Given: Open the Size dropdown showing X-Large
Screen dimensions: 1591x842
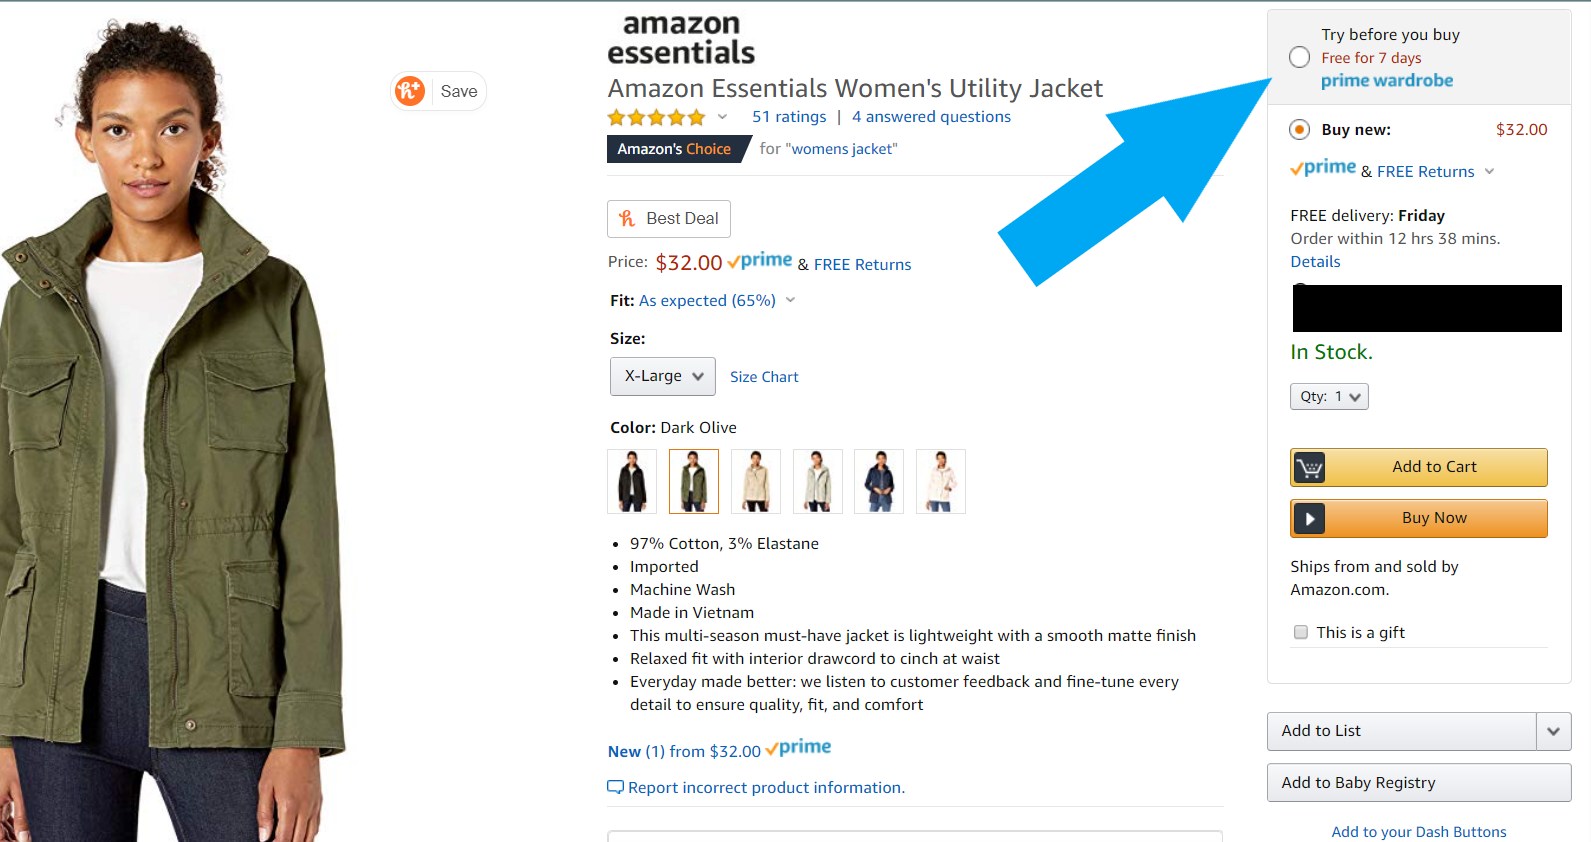Looking at the screenshot, I should 662,376.
